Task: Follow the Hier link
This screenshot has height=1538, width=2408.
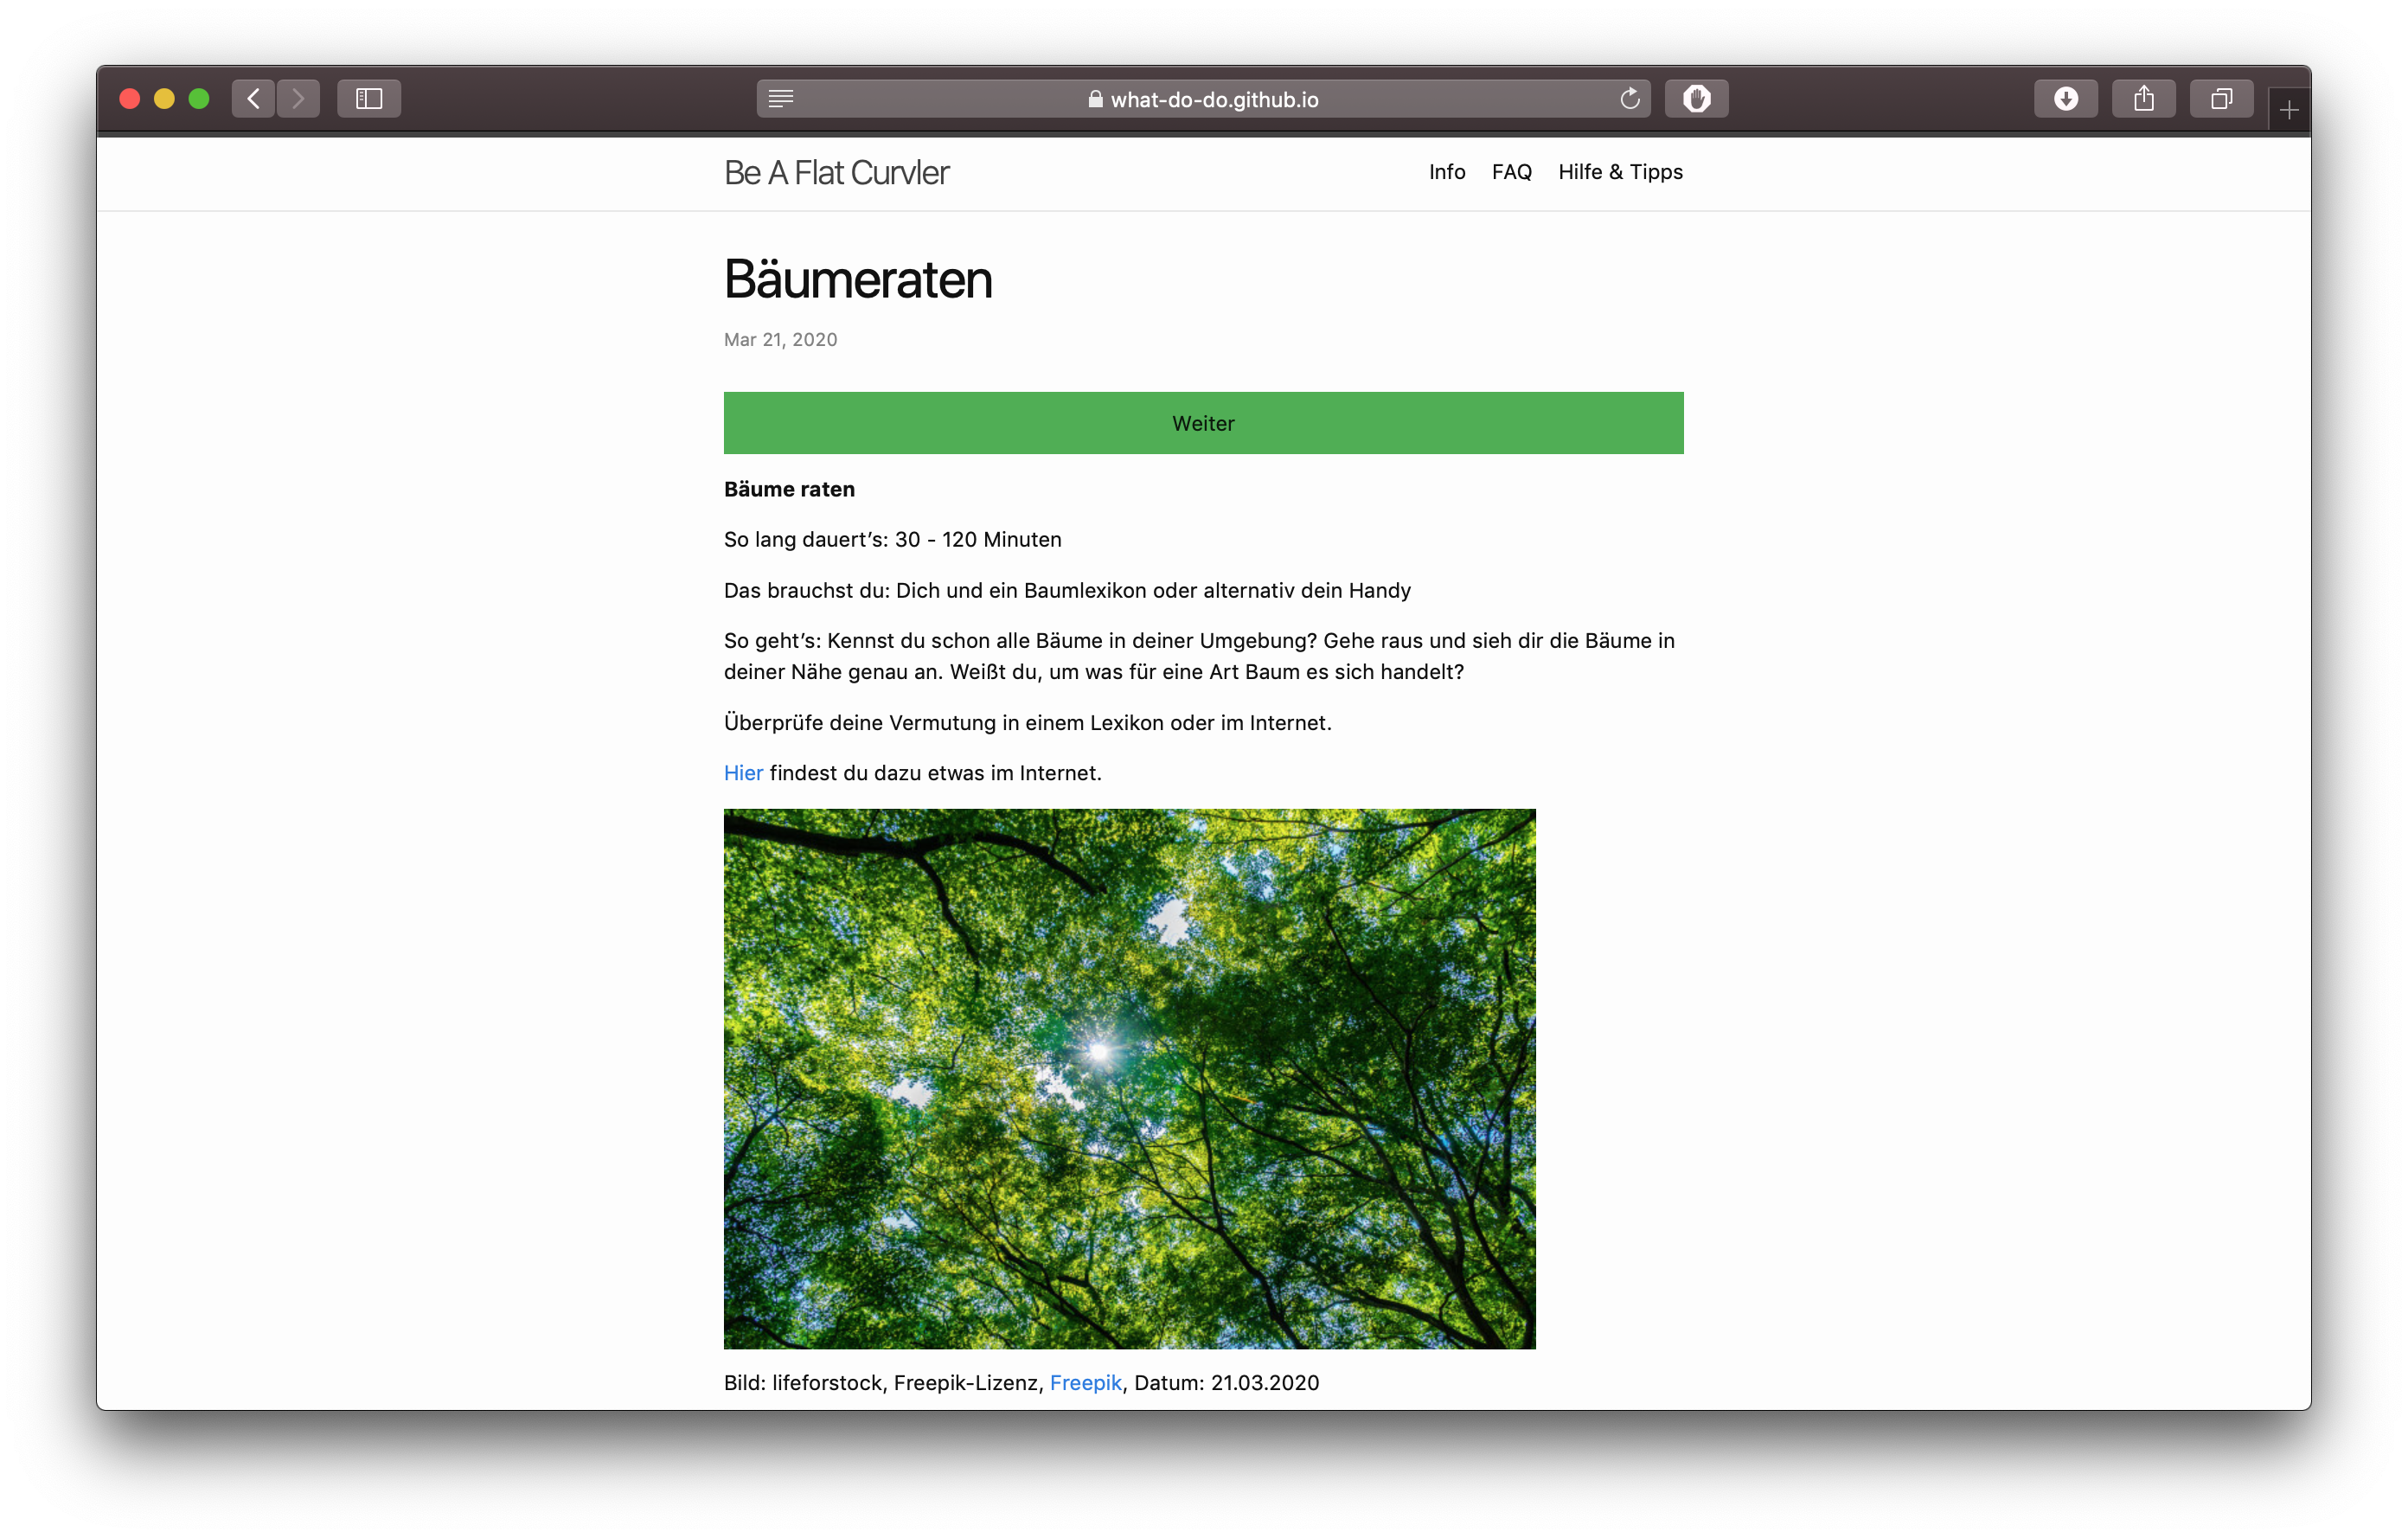Action: (743, 773)
